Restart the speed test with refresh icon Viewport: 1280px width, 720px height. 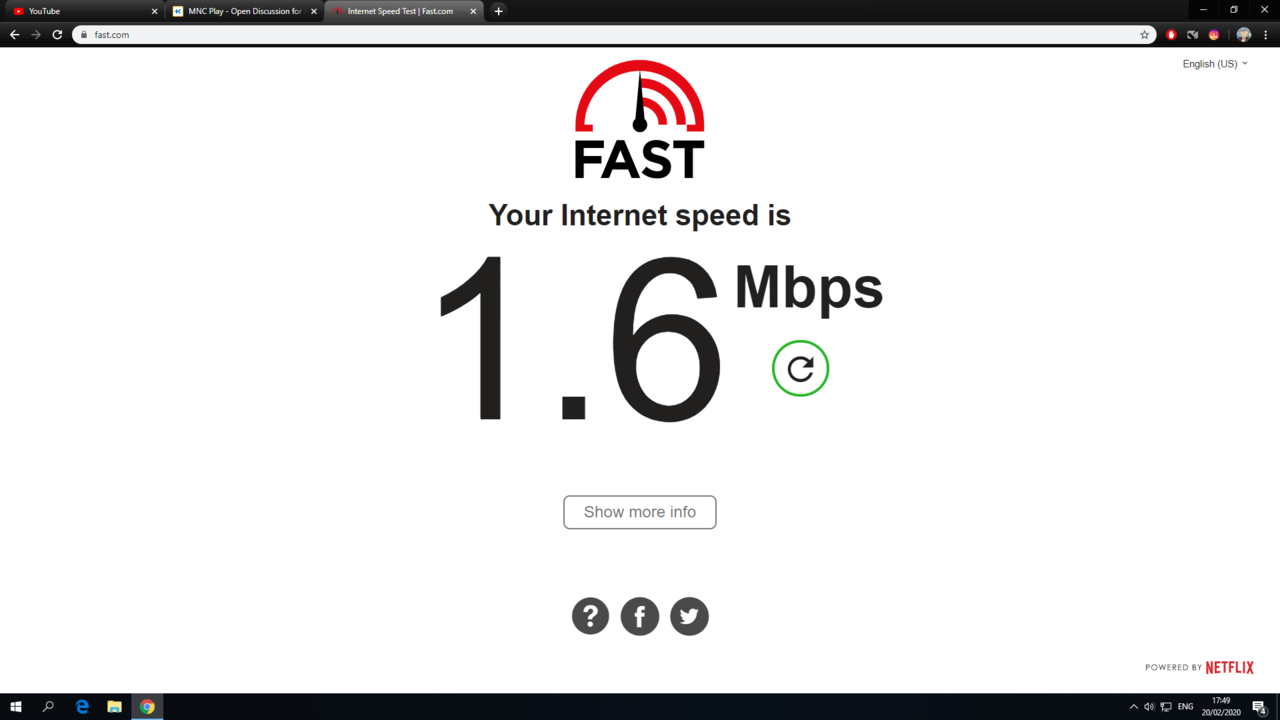(800, 368)
